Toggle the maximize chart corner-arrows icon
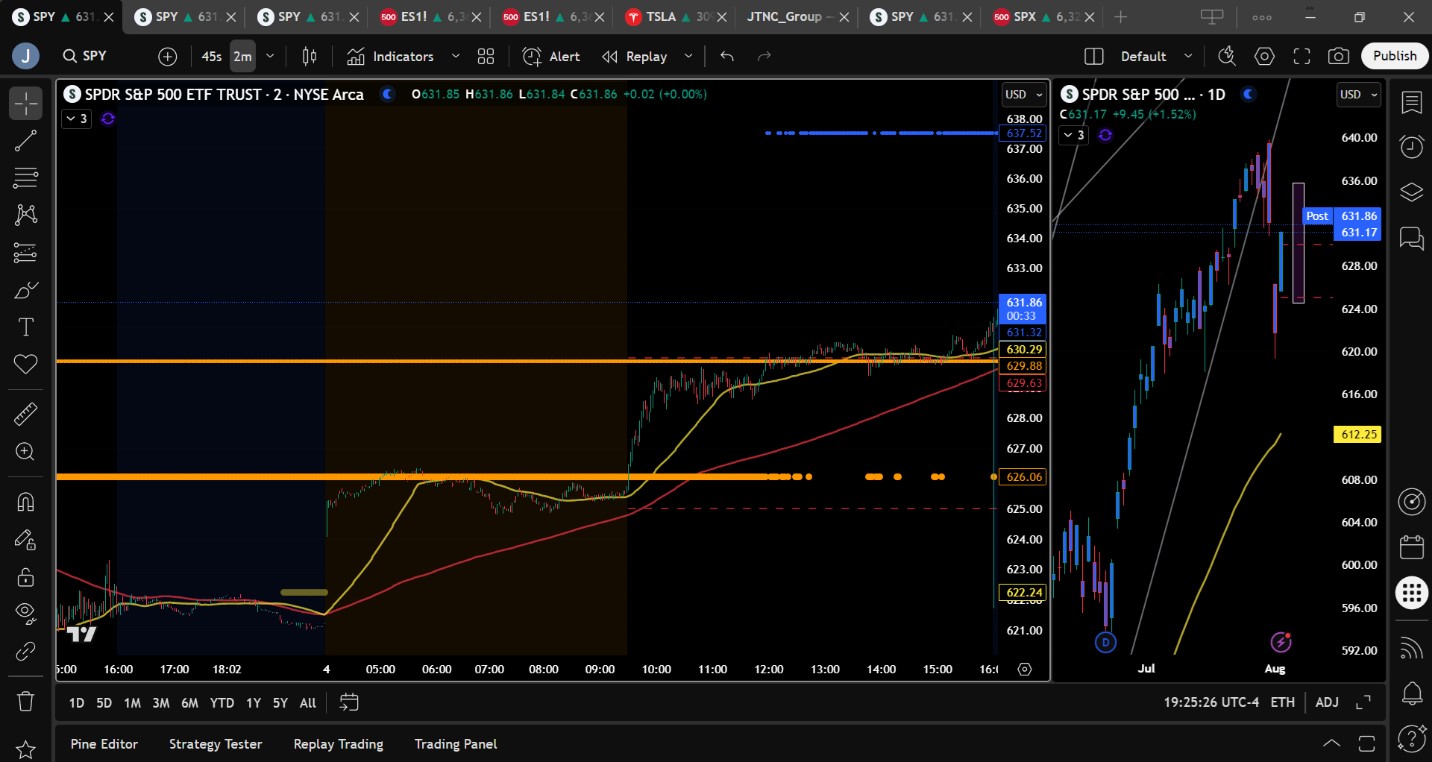This screenshot has height=762, width=1432. coord(1363,703)
